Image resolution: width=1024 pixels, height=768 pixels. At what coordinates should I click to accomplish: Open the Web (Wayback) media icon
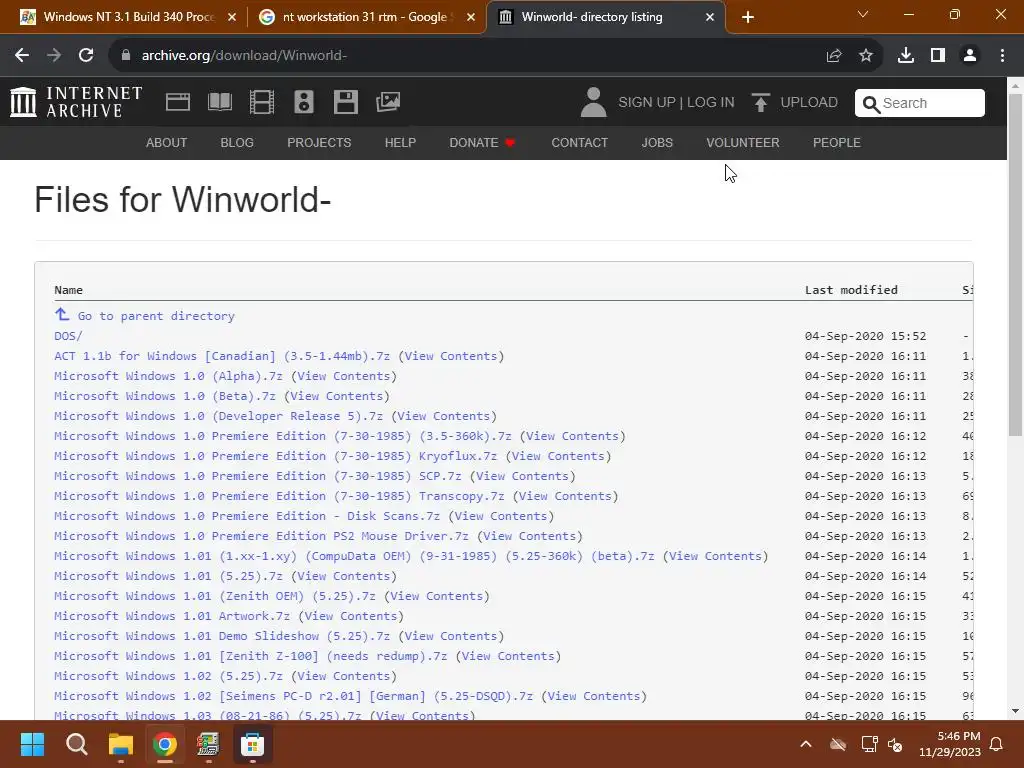pos(178,102)
